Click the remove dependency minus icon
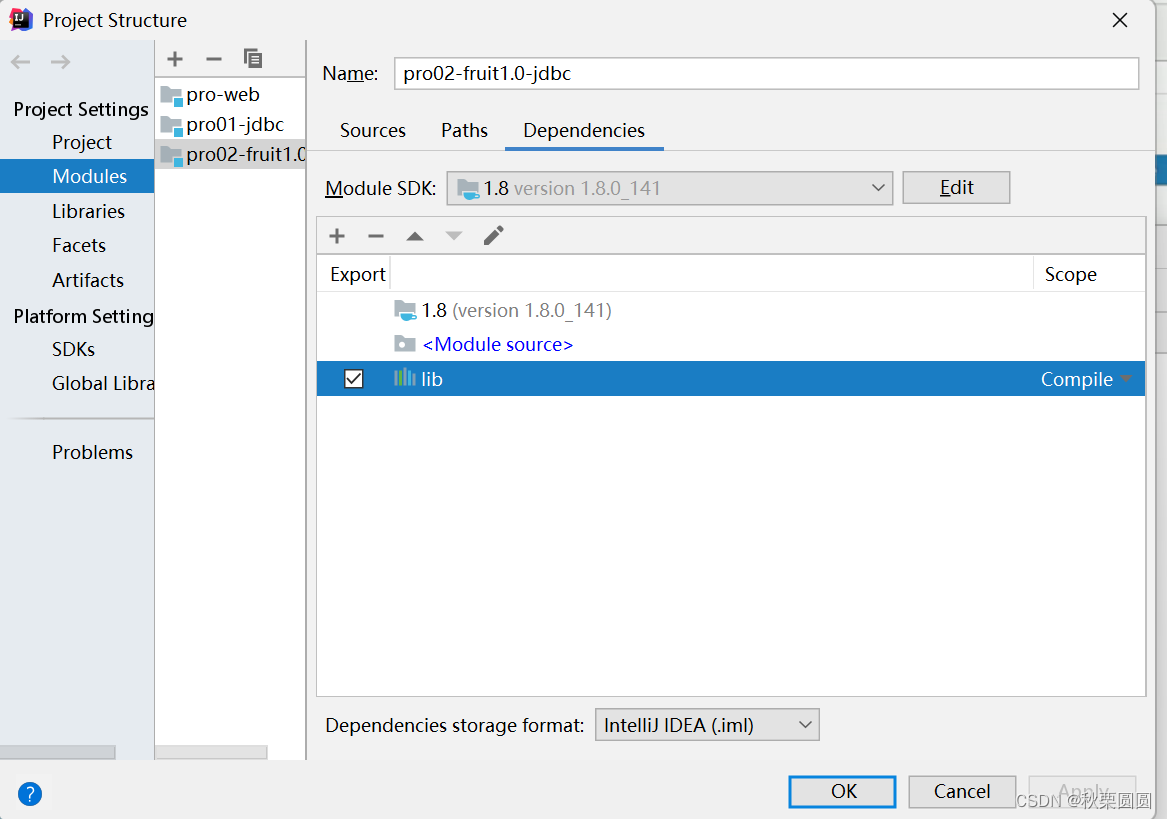Viewport: 1167px width, 819px height. 376,235
